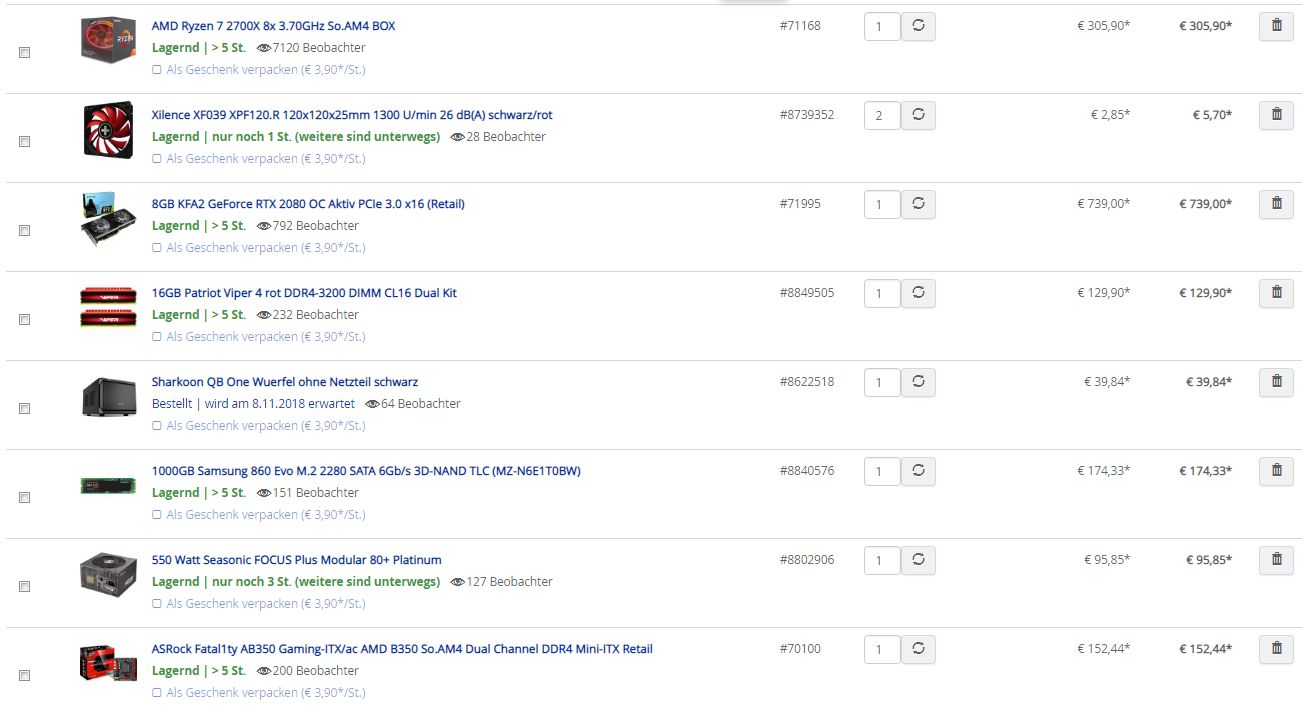Click trash icon for KFA2 GeForce RTX 2080
Image resolution: width=1302 pixels, height=715 pixels.
1275,204
